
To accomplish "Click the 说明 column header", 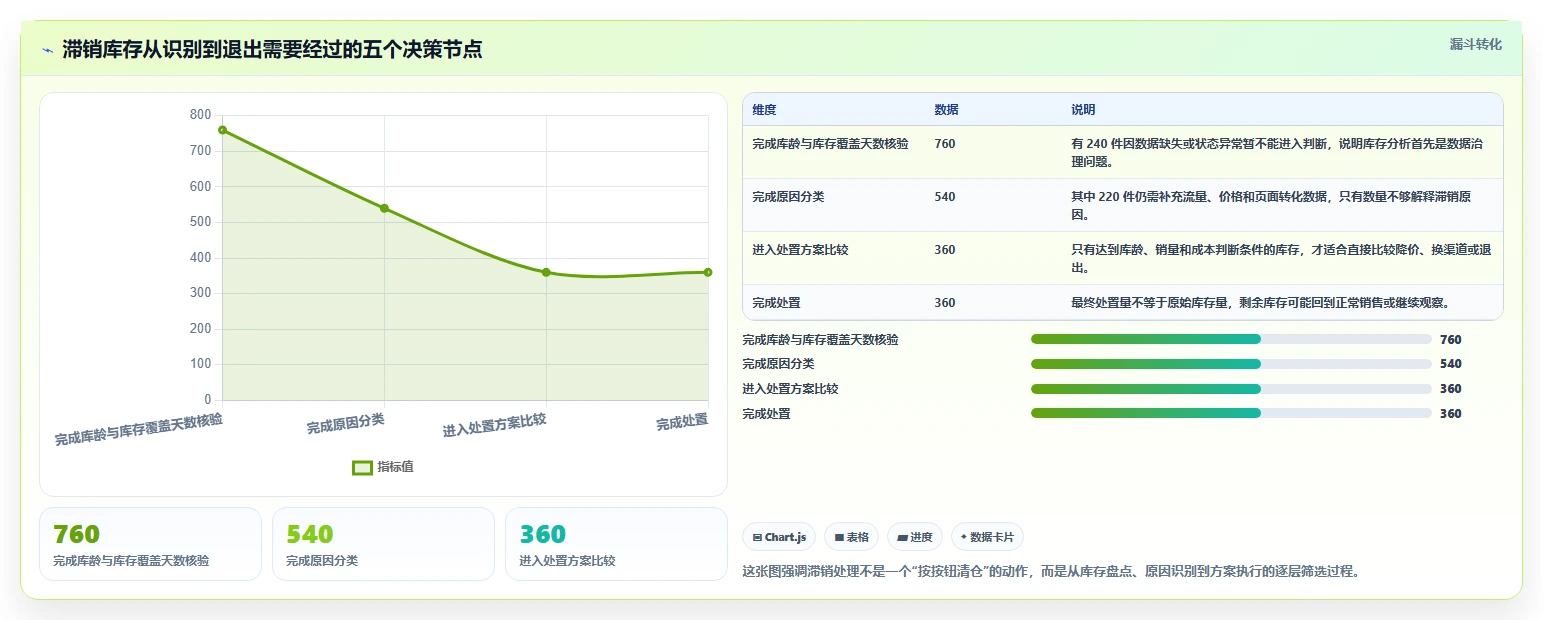I will point(1083,110).
